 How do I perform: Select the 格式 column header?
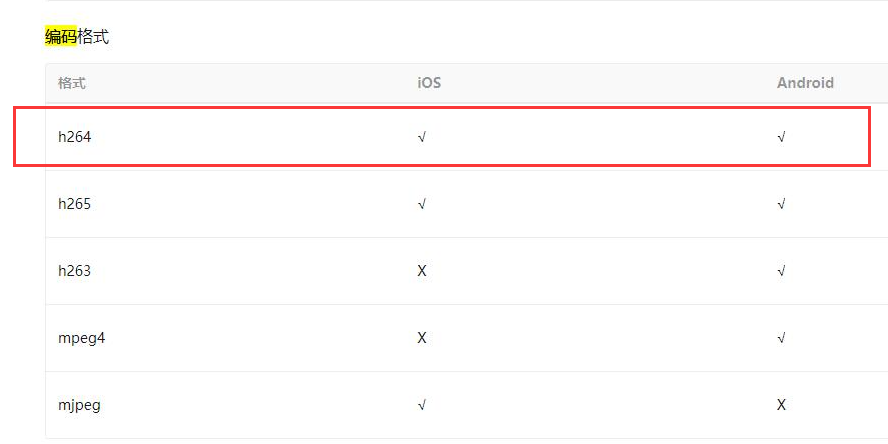coord(71,83)
